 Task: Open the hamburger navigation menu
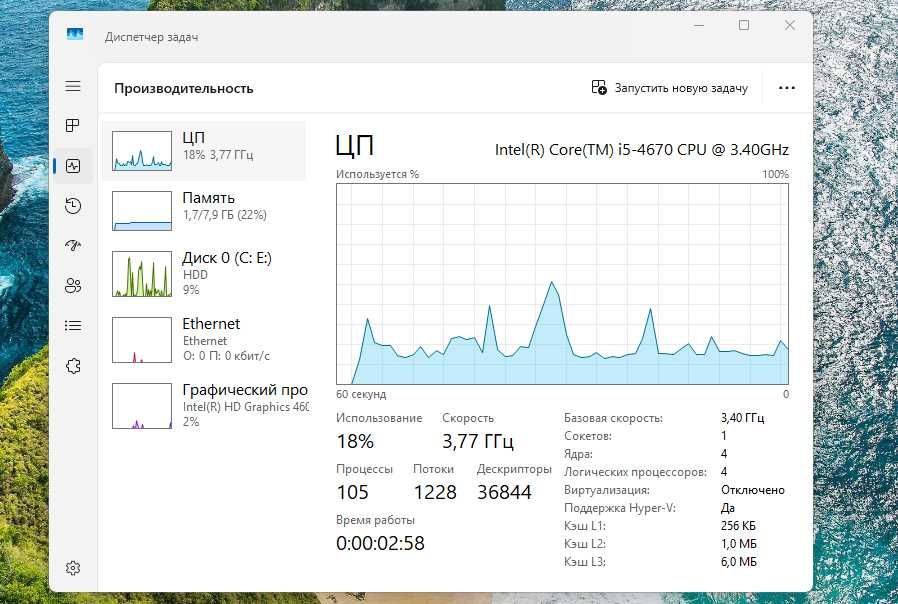(73, 86)
